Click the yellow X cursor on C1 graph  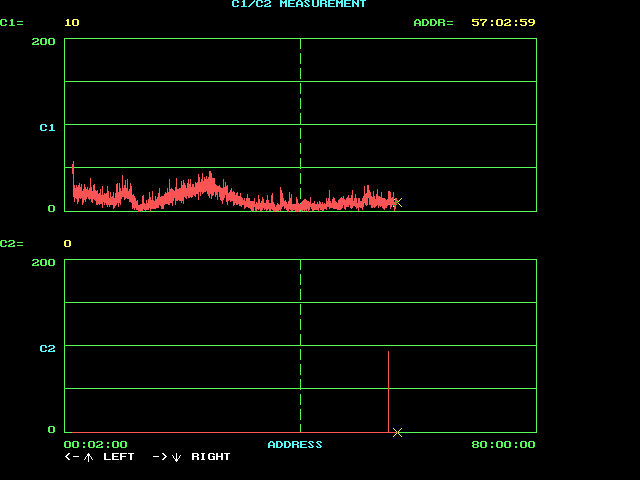coord(398,202)
